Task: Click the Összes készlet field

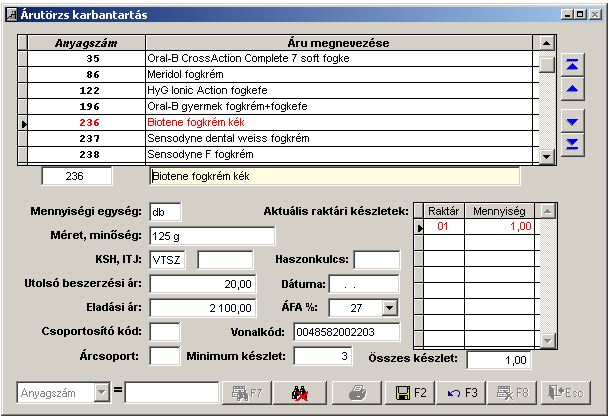Action: click(x=498, y=360)
